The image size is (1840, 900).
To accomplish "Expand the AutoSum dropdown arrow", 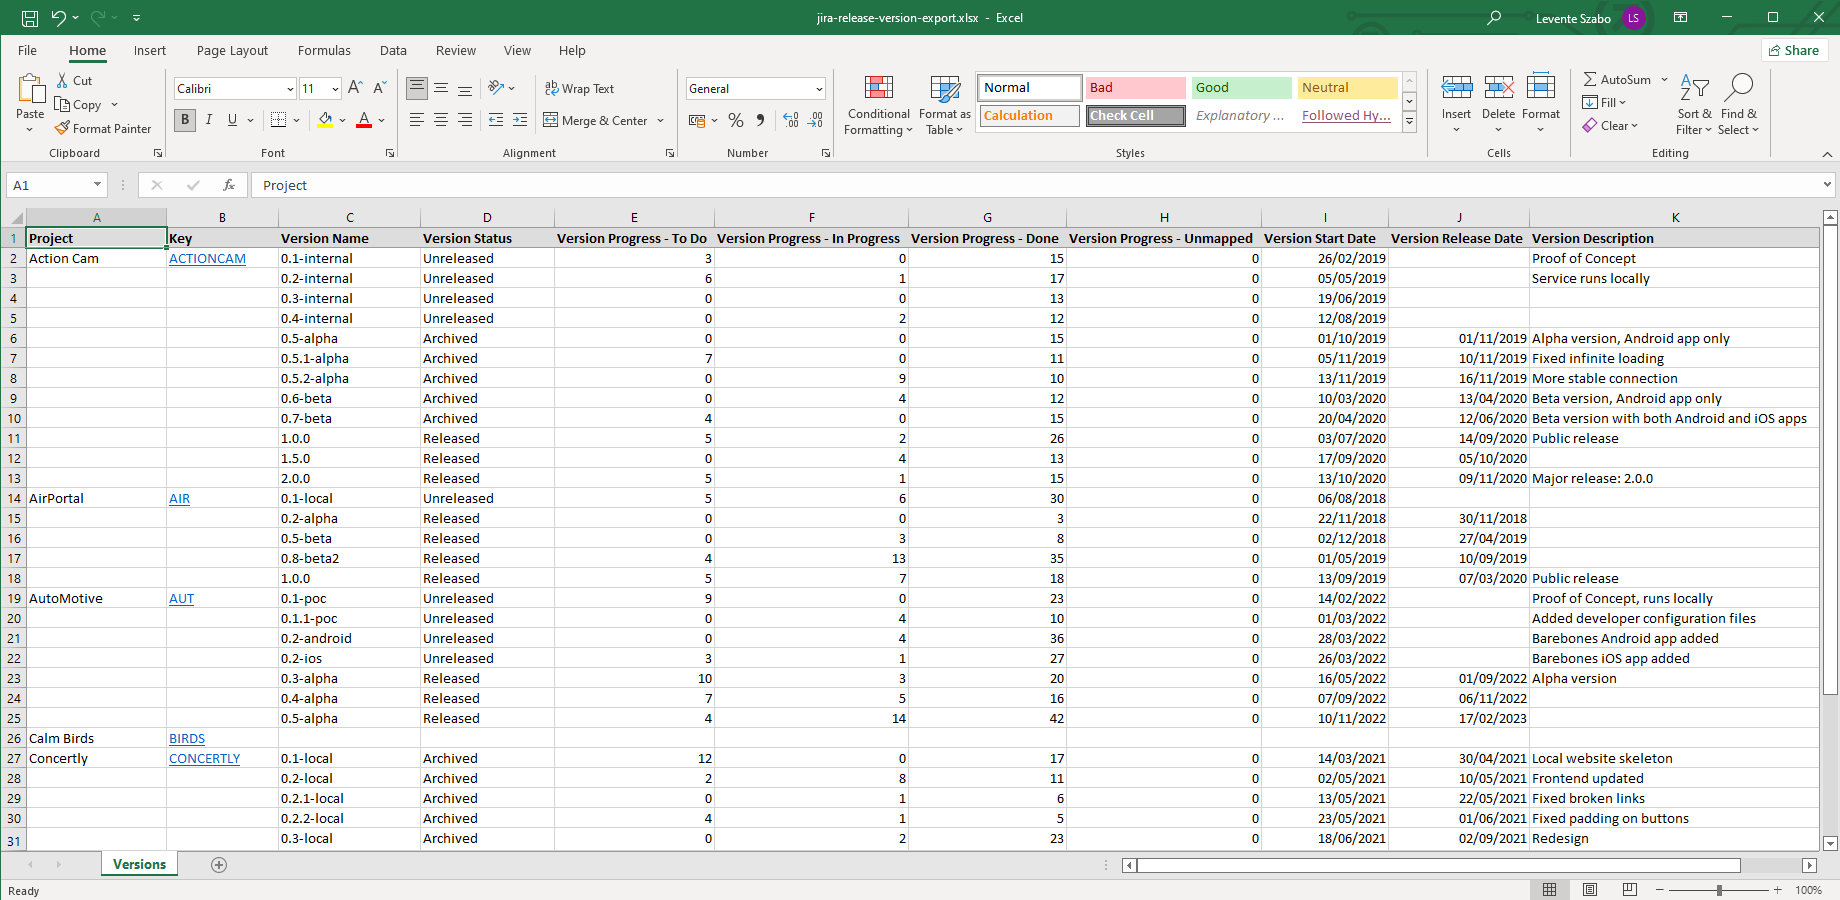I will tap(1664, 80).
